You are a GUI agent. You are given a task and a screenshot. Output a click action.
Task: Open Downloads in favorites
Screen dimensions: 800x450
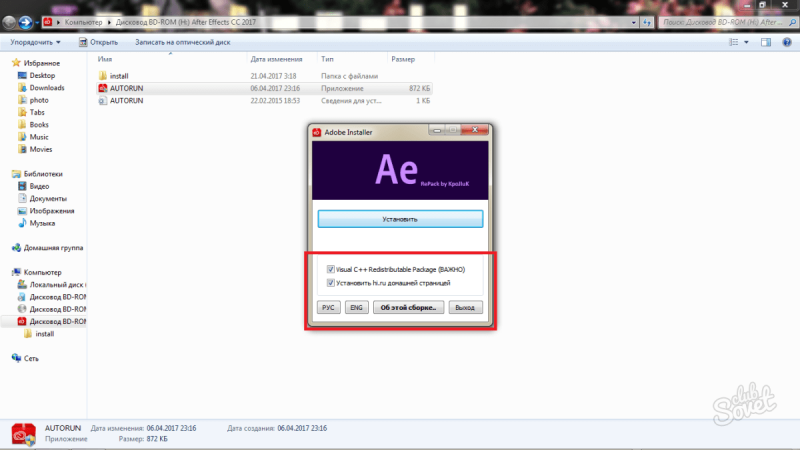[47, 88]
